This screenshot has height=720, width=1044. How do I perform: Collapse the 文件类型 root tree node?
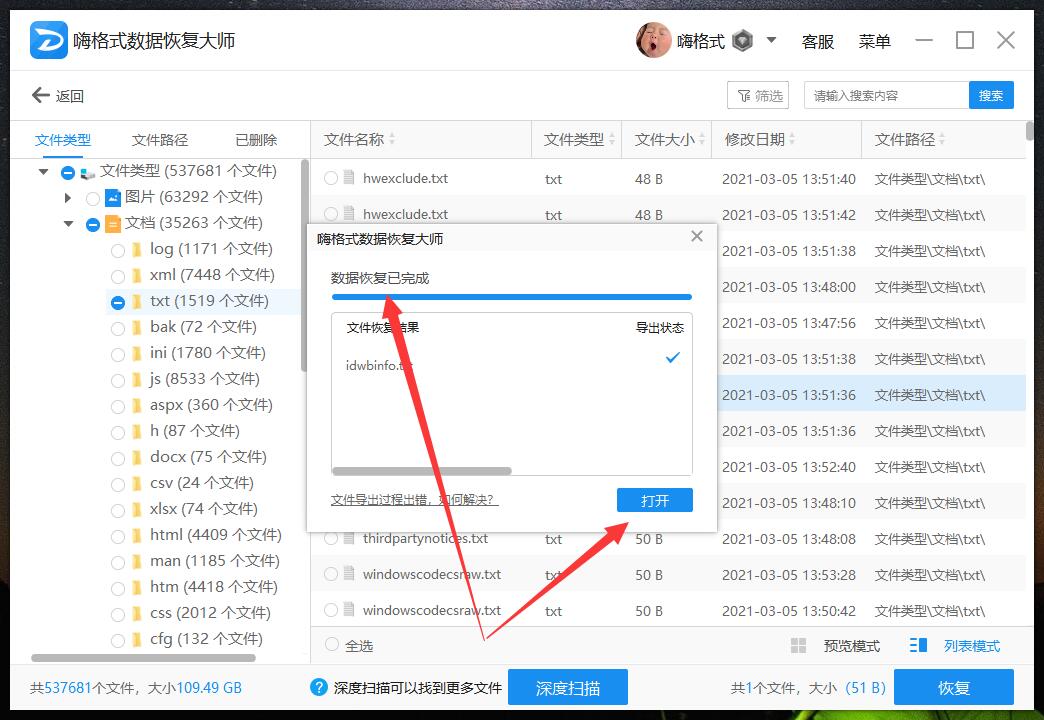(44, 172)
